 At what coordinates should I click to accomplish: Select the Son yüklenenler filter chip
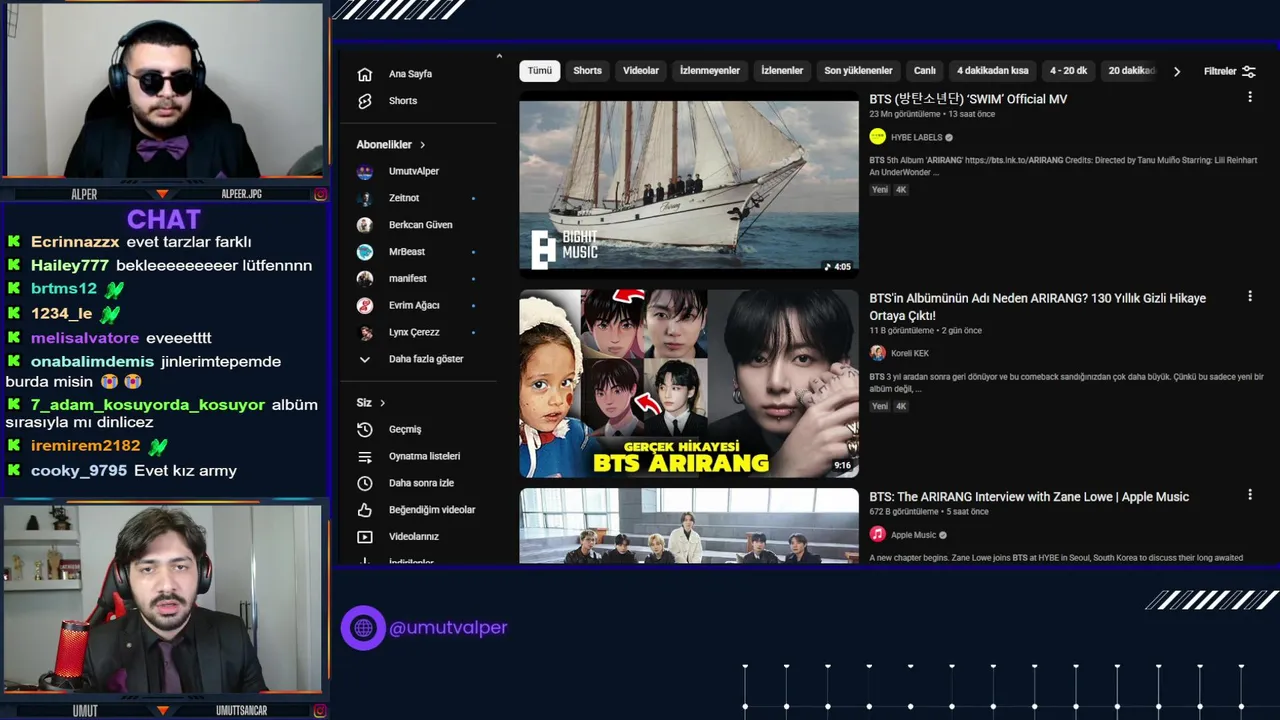tap(858, 71)
